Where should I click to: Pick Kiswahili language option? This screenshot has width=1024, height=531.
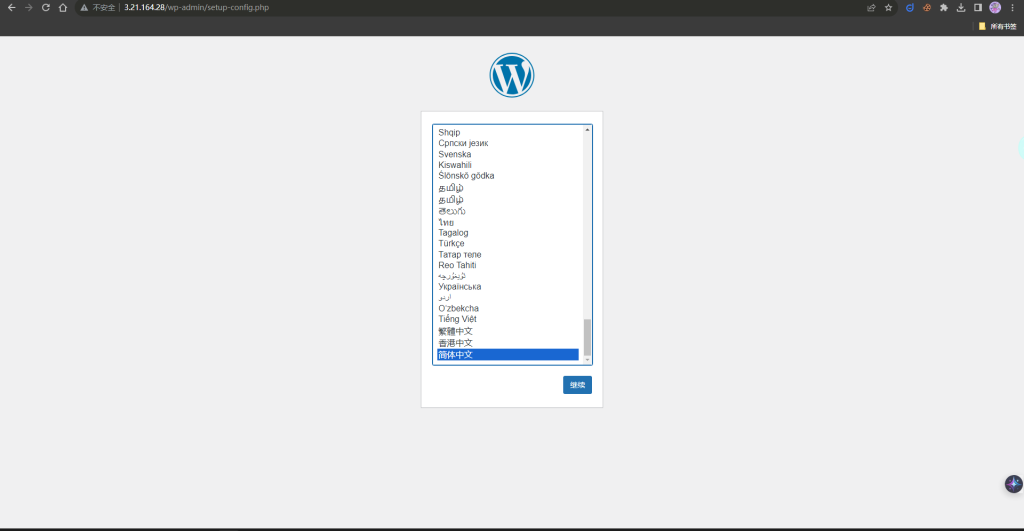(x=507, y=165)
